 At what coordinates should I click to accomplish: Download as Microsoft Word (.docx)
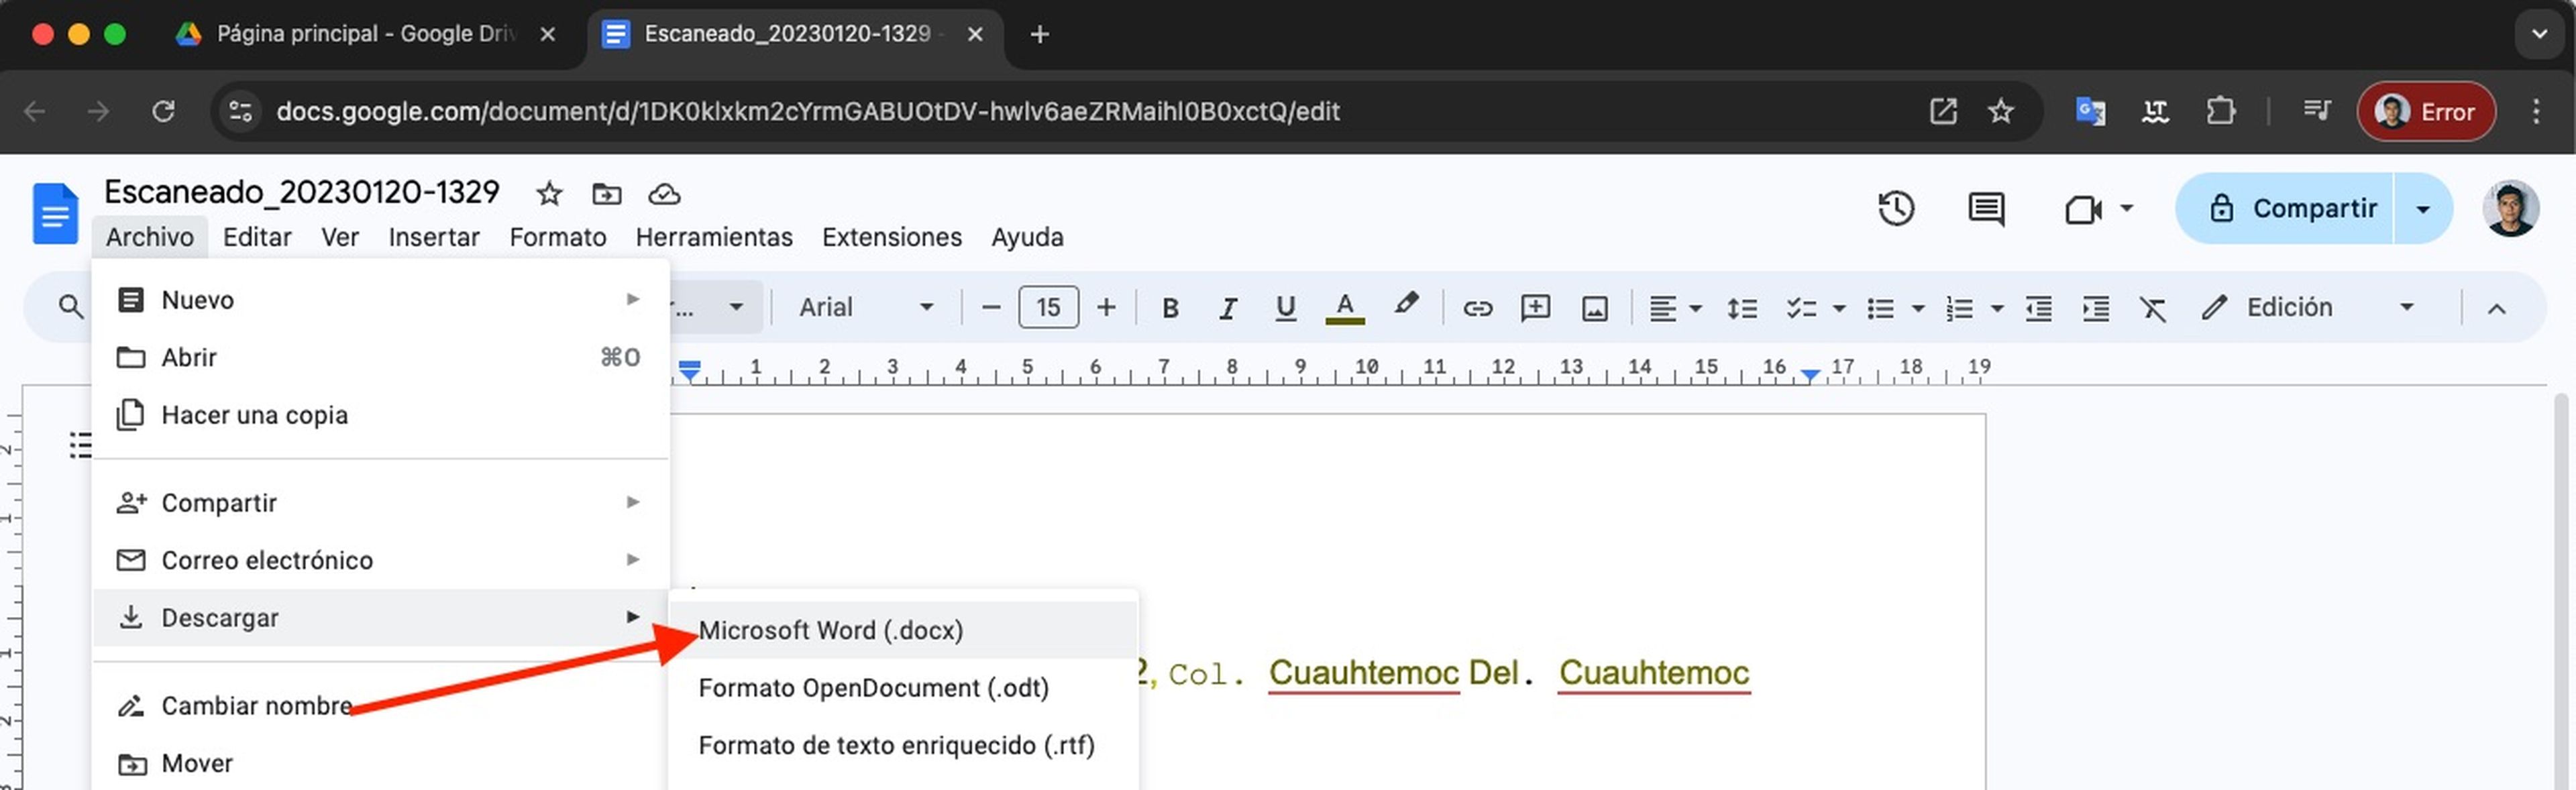(x=903, y=630)
